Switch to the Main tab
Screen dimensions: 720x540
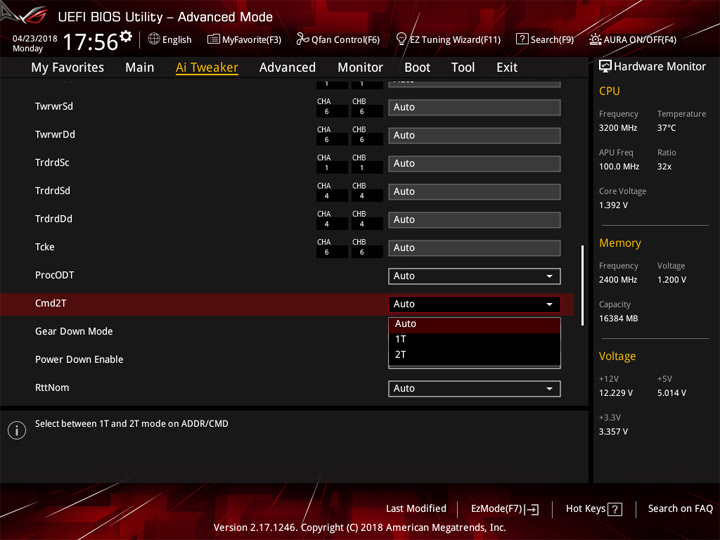click(140, 68)
